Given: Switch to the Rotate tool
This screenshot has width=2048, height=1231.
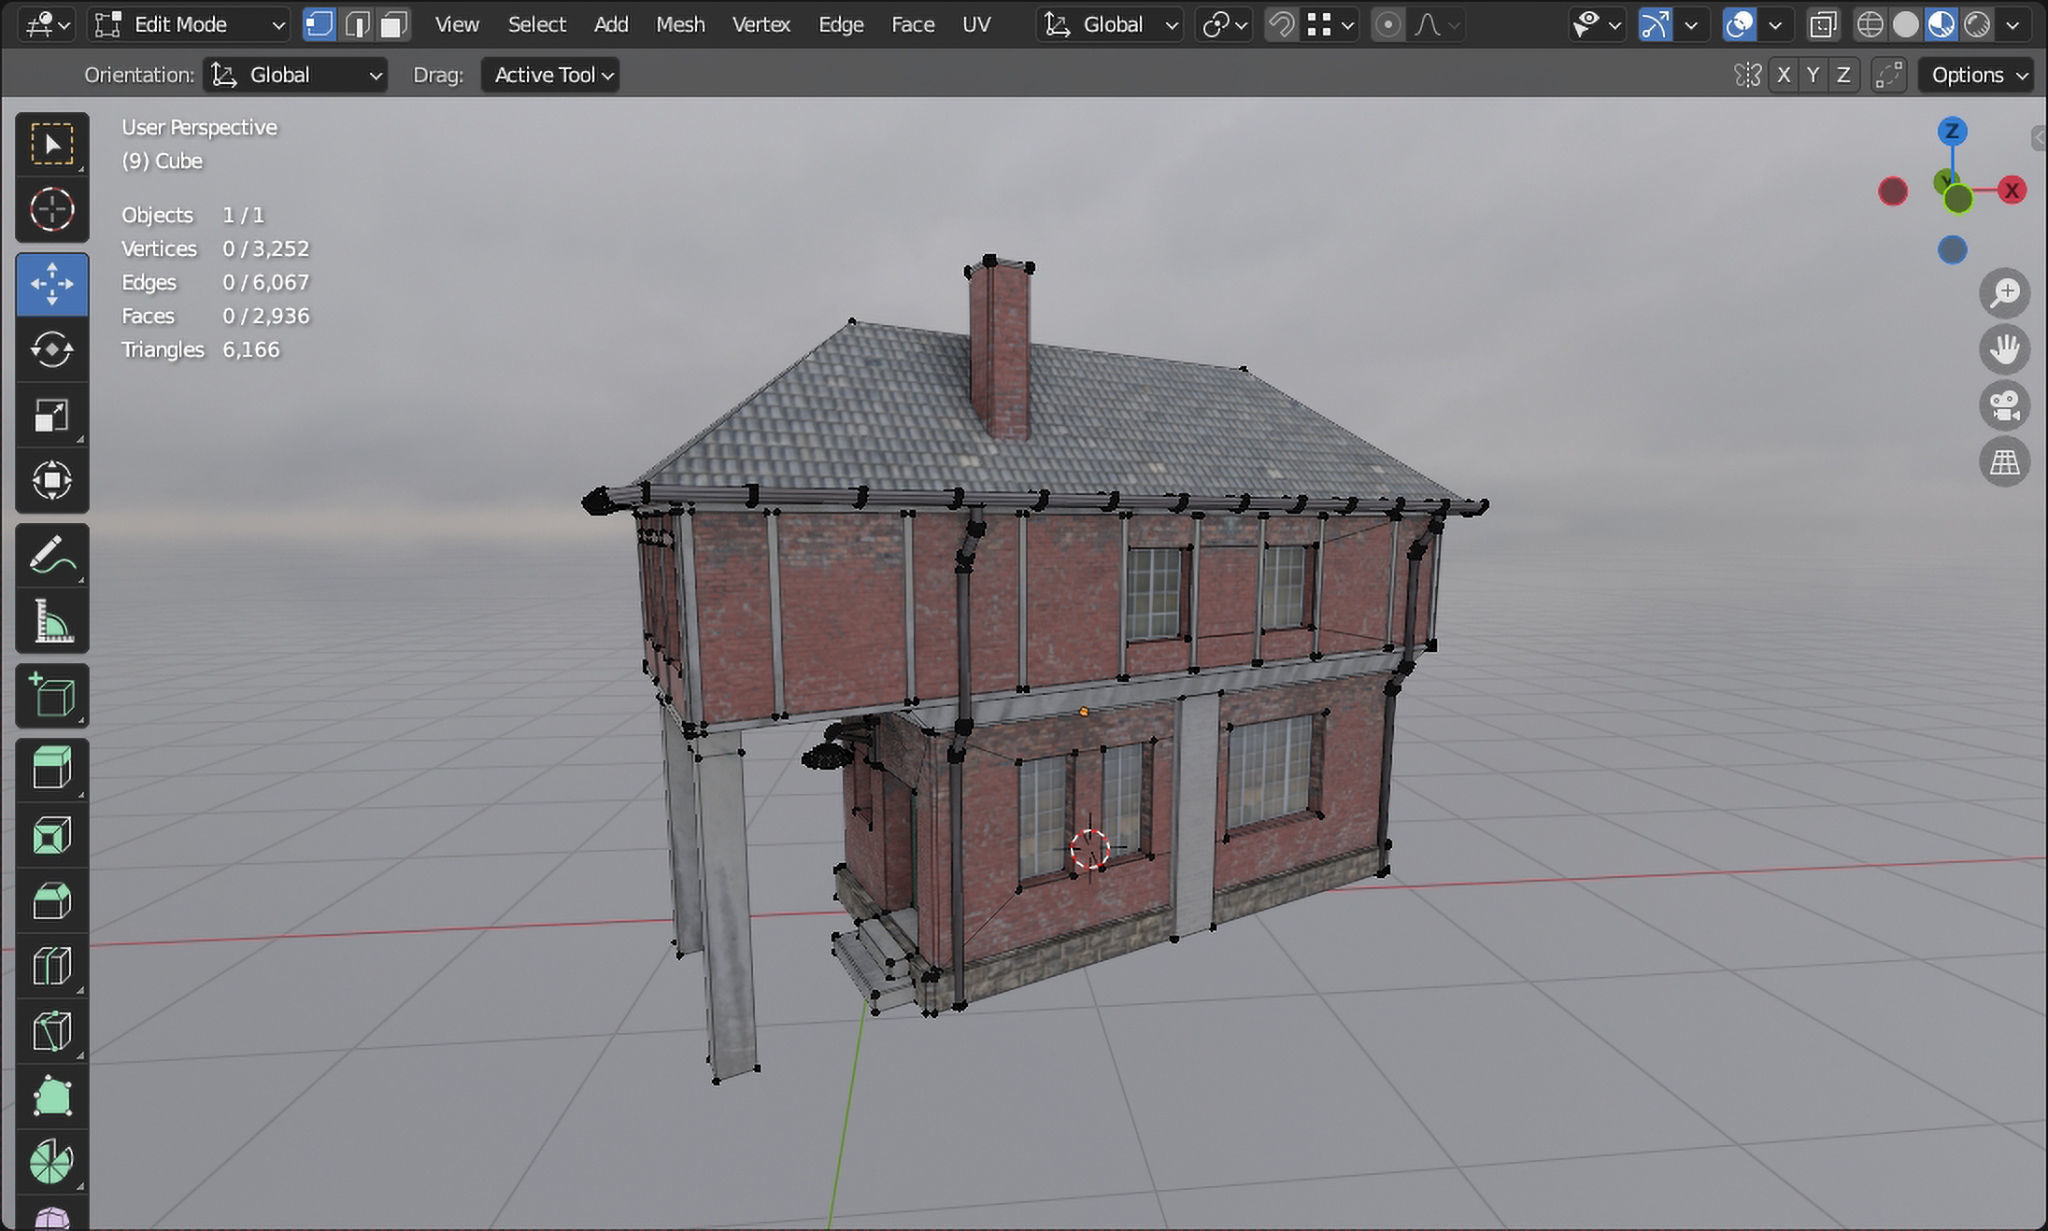Looking at the screenshot, I should (52, 351).
